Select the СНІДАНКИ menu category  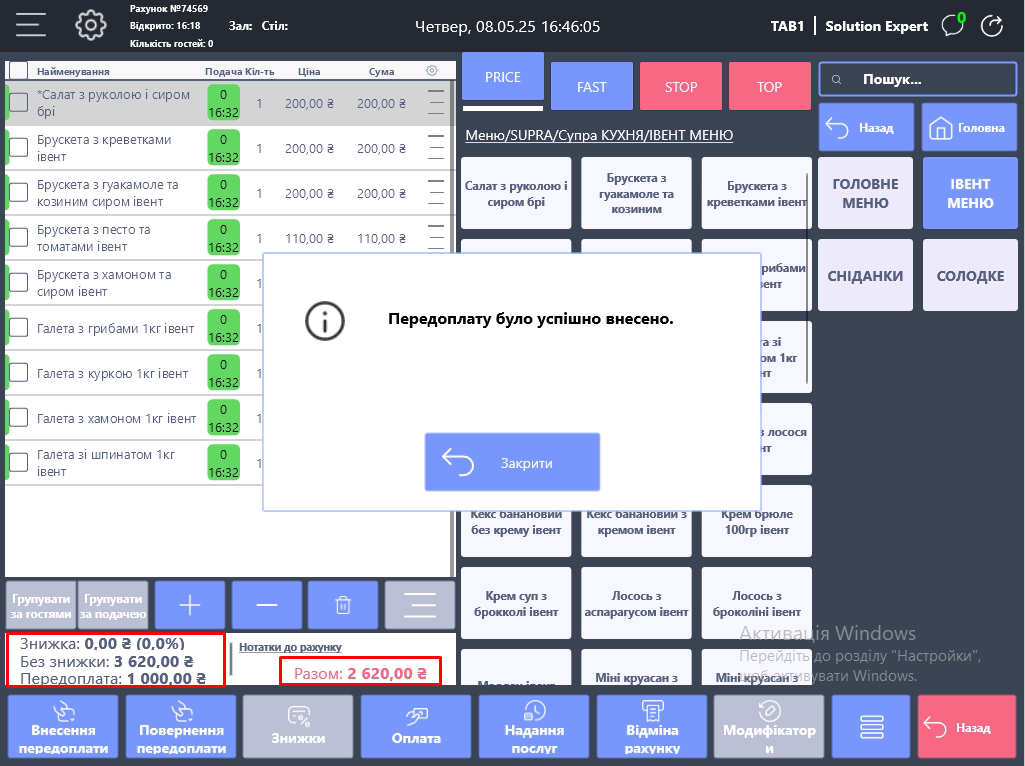(865, 275)
